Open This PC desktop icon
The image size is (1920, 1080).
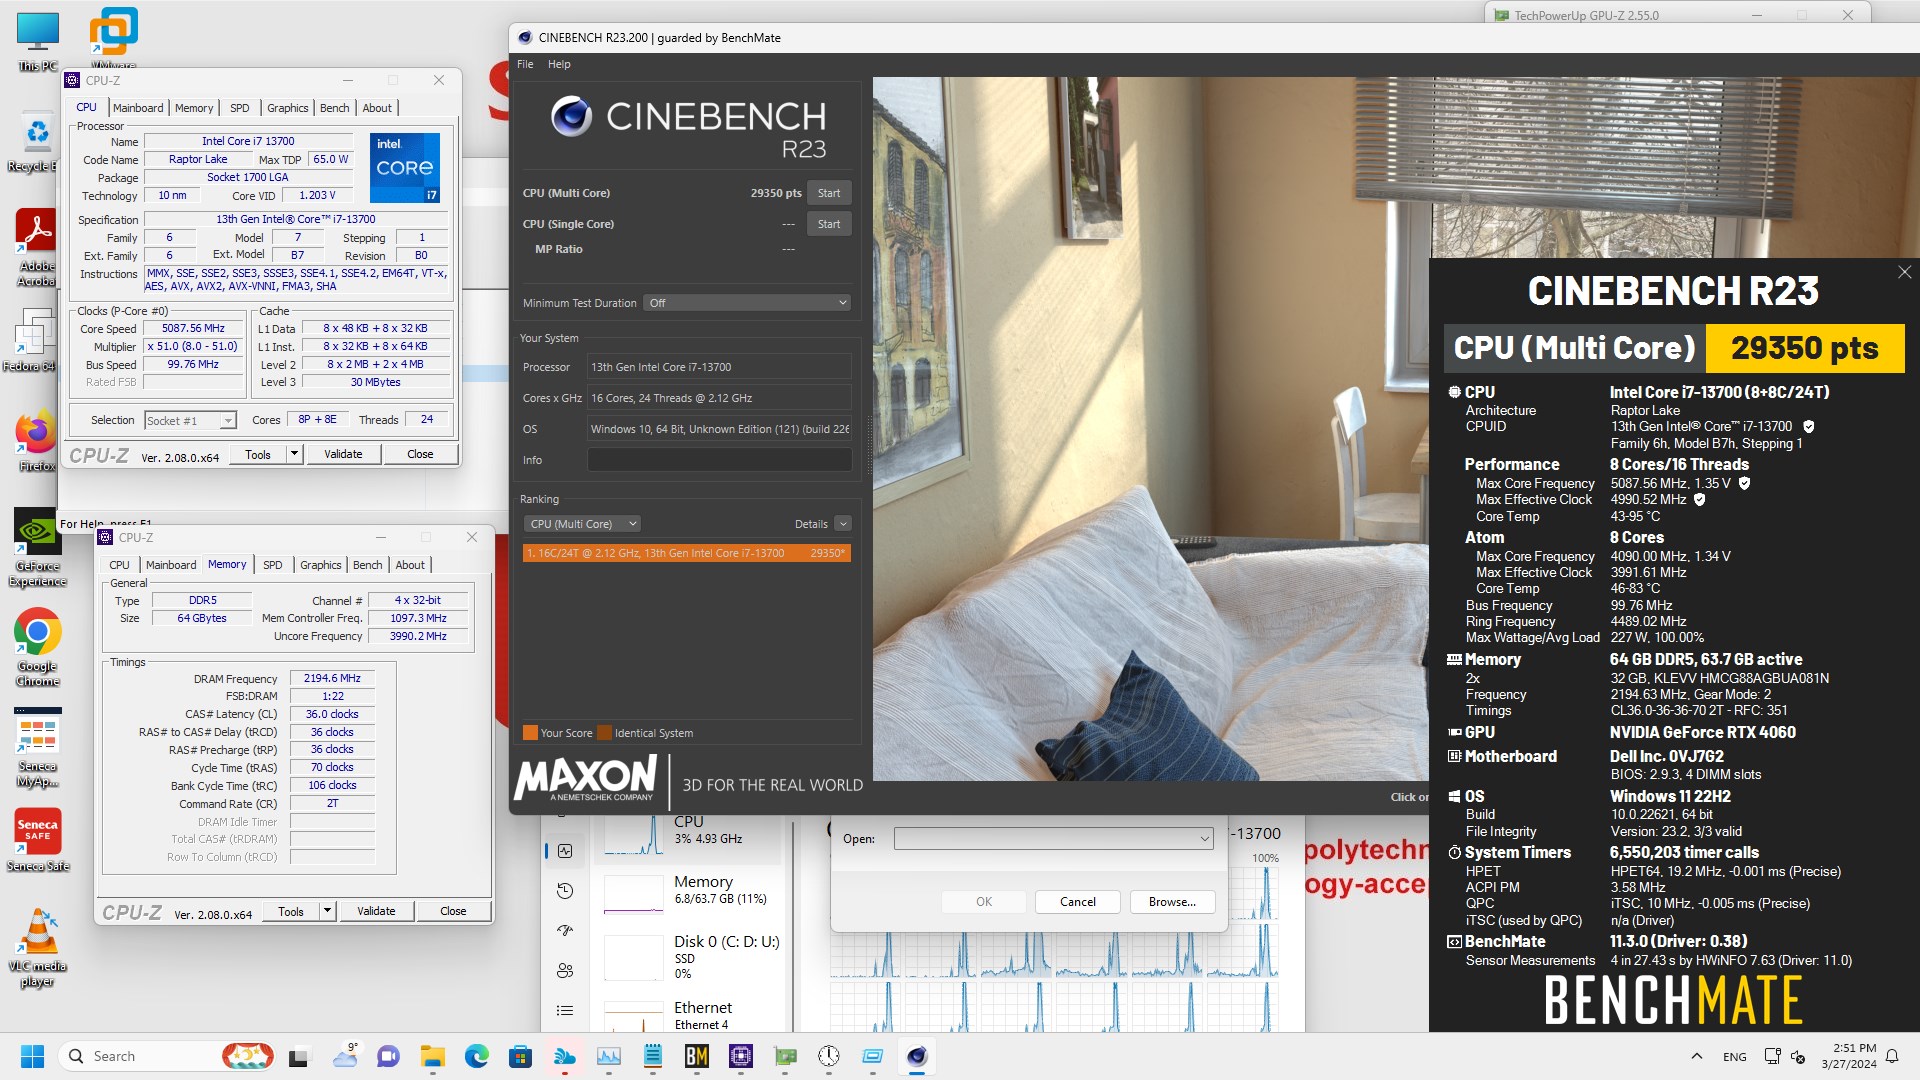[37, 42]
